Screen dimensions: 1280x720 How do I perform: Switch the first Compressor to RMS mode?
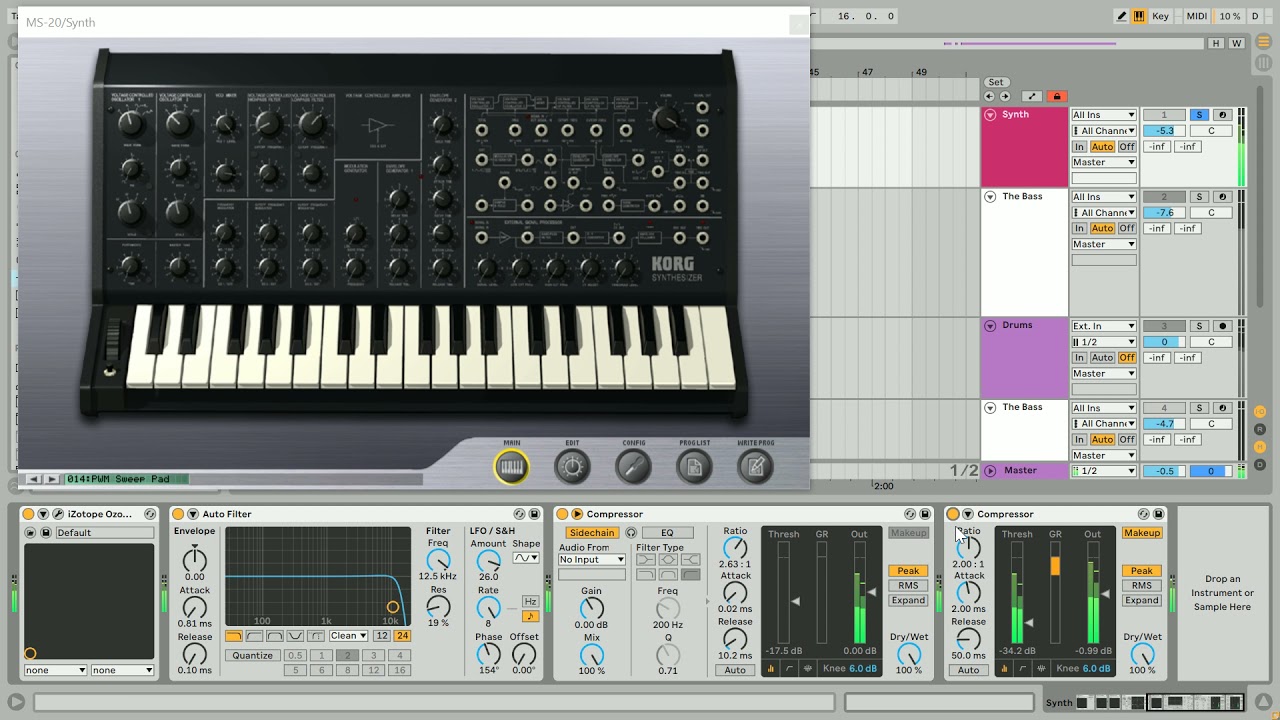[x=908, y=586]
